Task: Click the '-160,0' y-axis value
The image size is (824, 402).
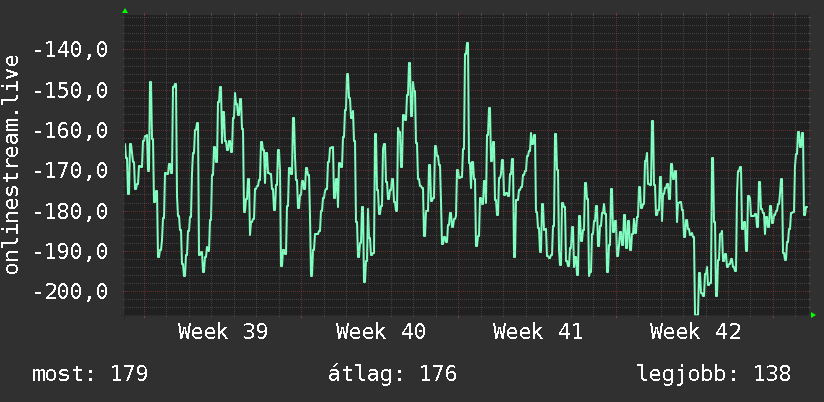Action: 70,131
